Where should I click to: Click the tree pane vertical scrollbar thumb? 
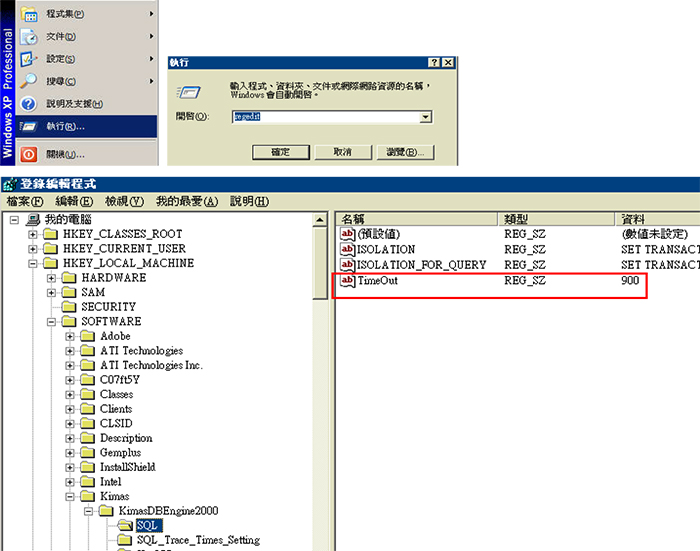point(320,263)
